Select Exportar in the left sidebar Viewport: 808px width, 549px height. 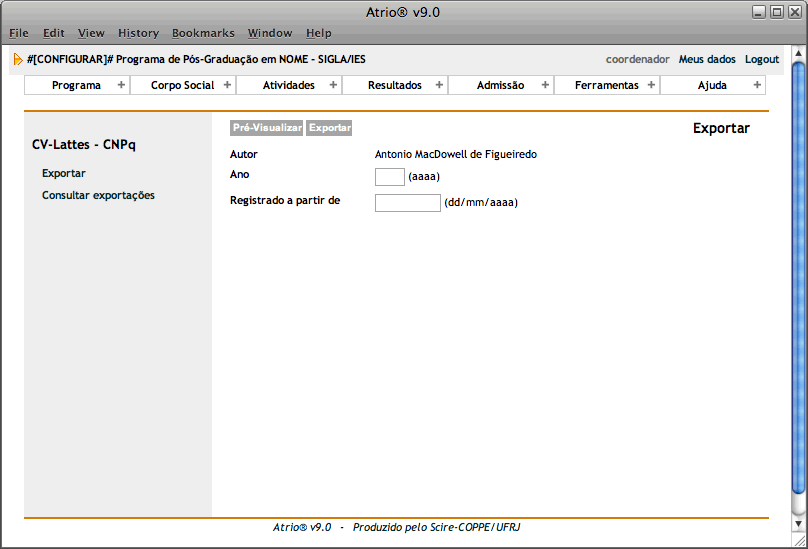[64, 174]
